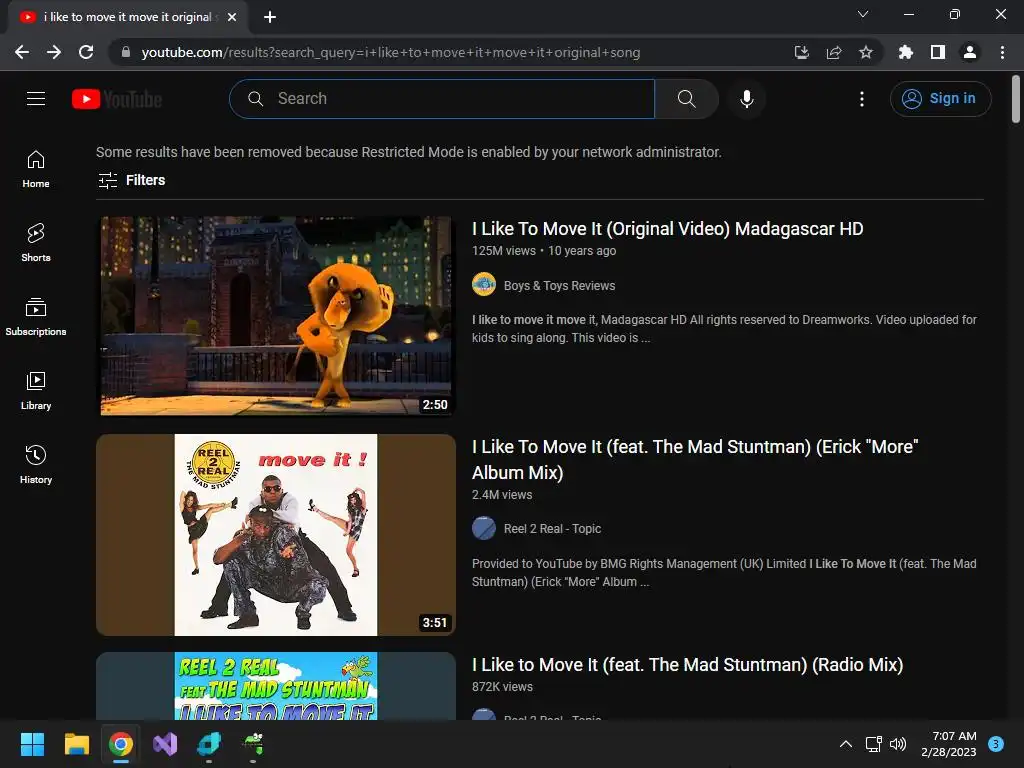Click the Boys & Toys Reviews channel avatar

(x=484, y=285)
